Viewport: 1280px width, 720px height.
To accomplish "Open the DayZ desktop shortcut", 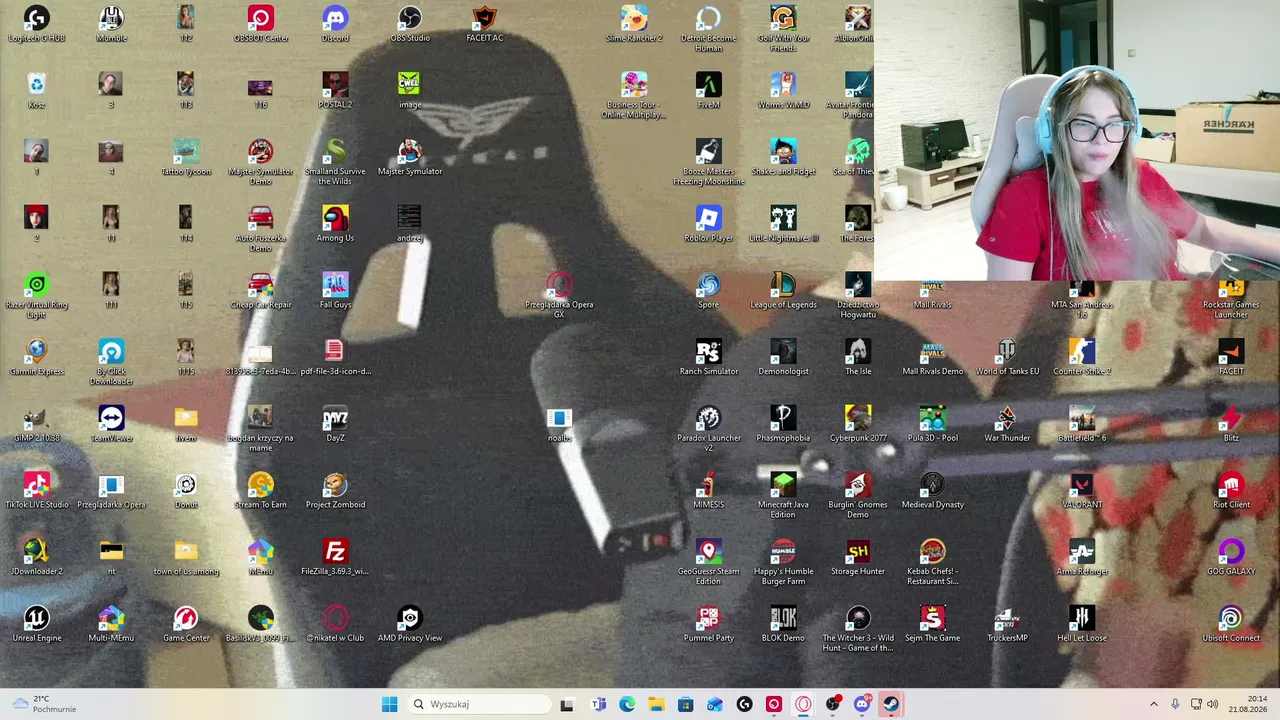I will [x=335, y=425].
